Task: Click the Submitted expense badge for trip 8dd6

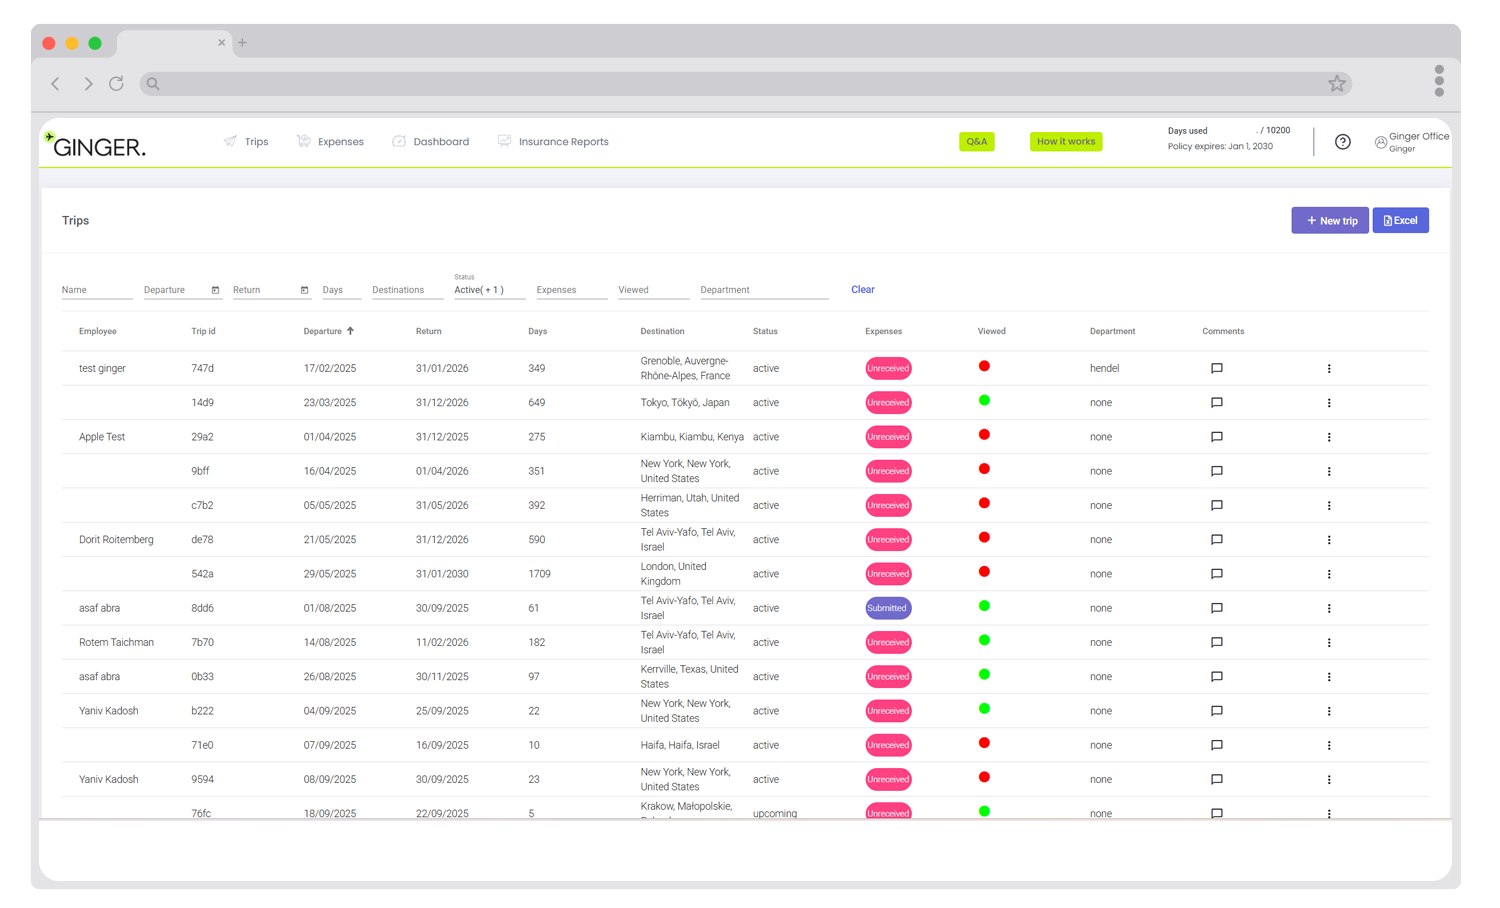Action: tap(887, 608)
